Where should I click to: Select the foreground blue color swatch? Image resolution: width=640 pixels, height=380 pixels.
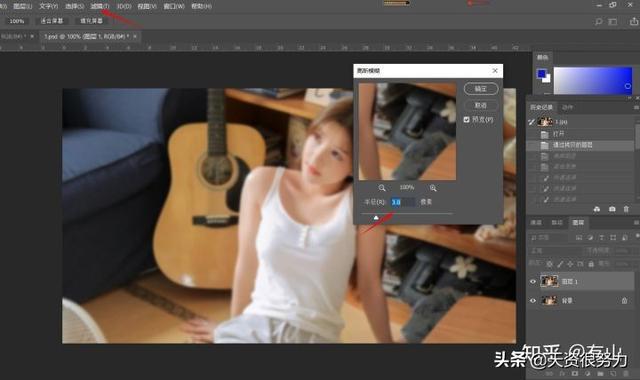tap(542, 73)
